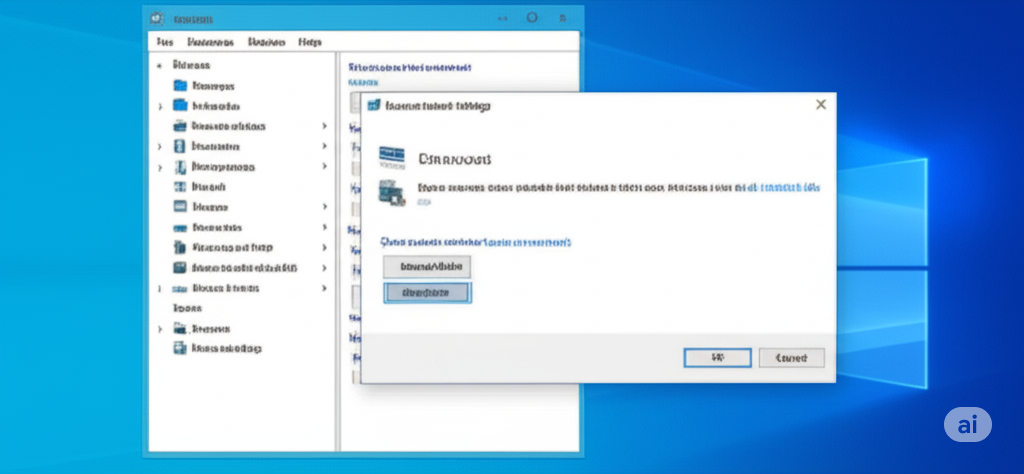Collapse the root node of the back window tree
This screenshot has width=1024, height=474.
(159, 65)
